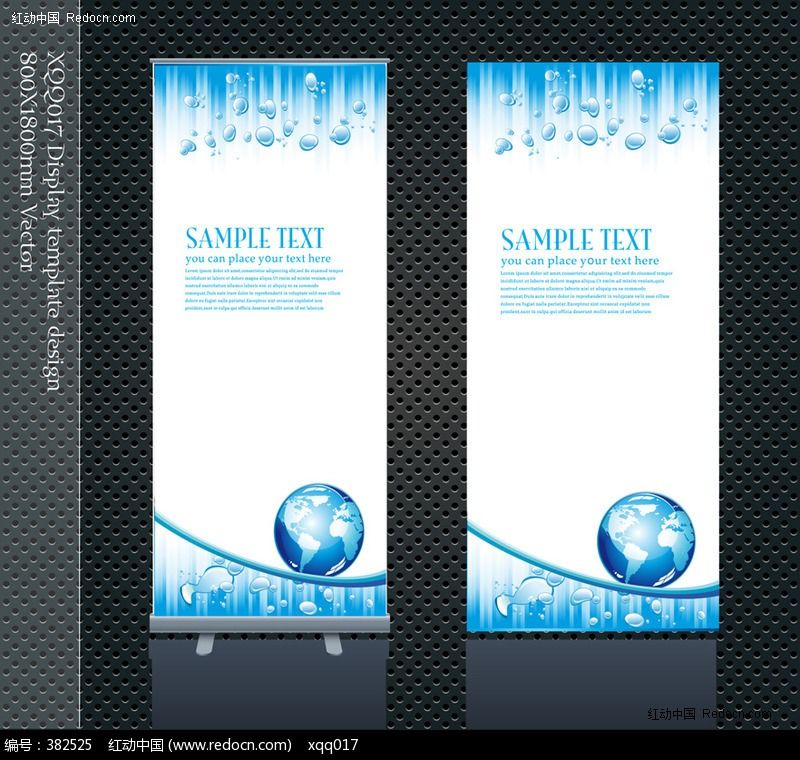Viewport: 800px width, 760px height.
Task: Click the vertical "800X1800mm Vector" text
Action: tap(30, 161)
